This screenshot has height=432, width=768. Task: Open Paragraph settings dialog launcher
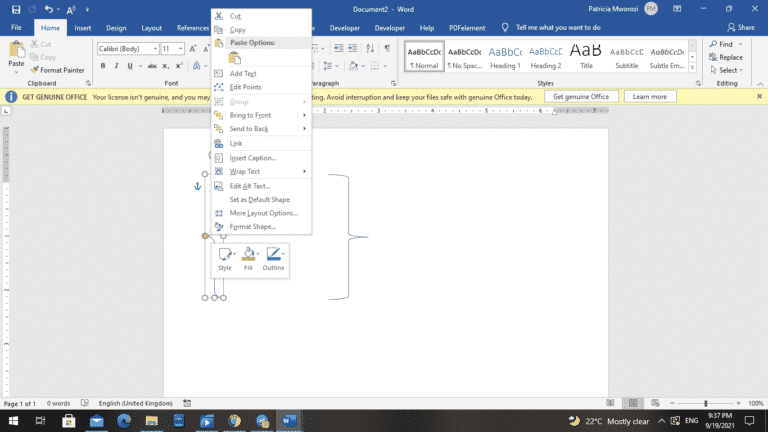pyautogui.click(x=393, y=84)
